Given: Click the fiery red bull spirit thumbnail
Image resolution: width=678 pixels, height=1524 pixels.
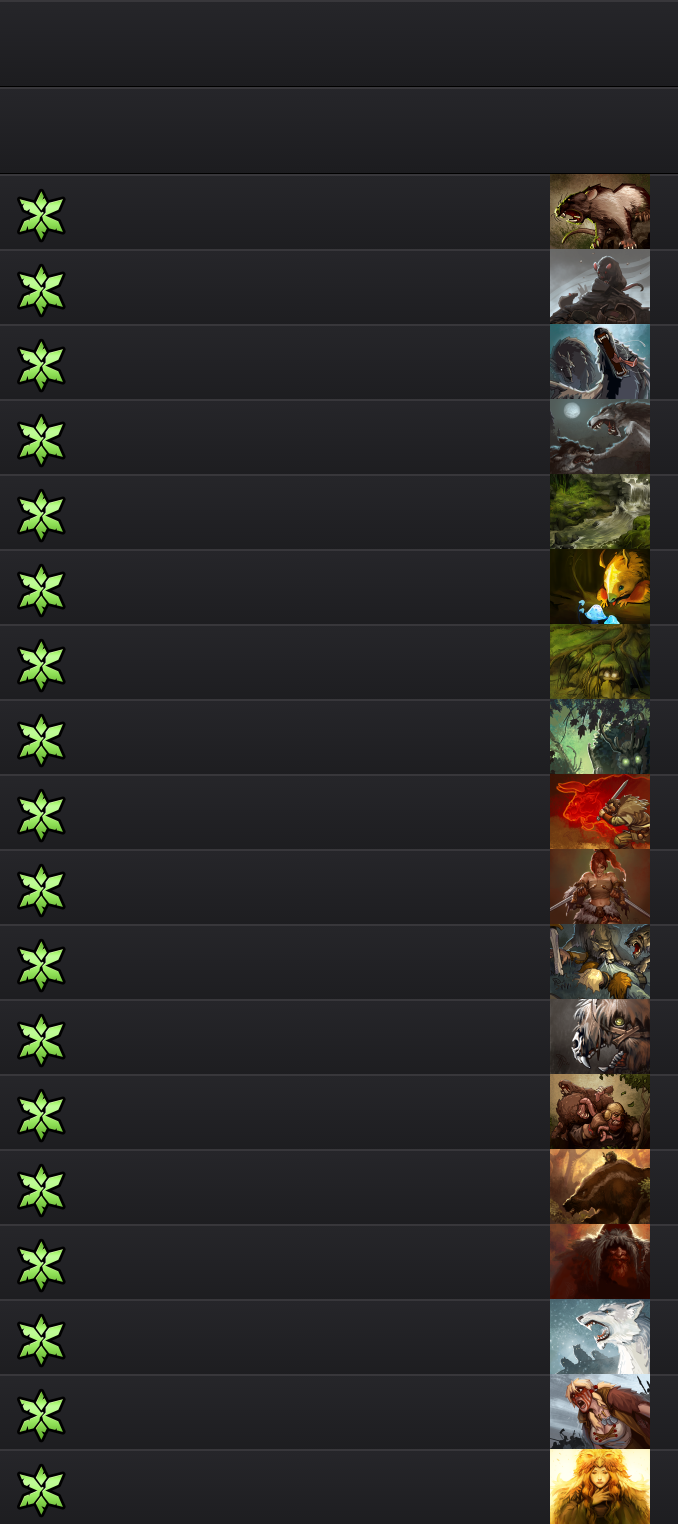Looking at the screenshot, I should pos(600,812).
